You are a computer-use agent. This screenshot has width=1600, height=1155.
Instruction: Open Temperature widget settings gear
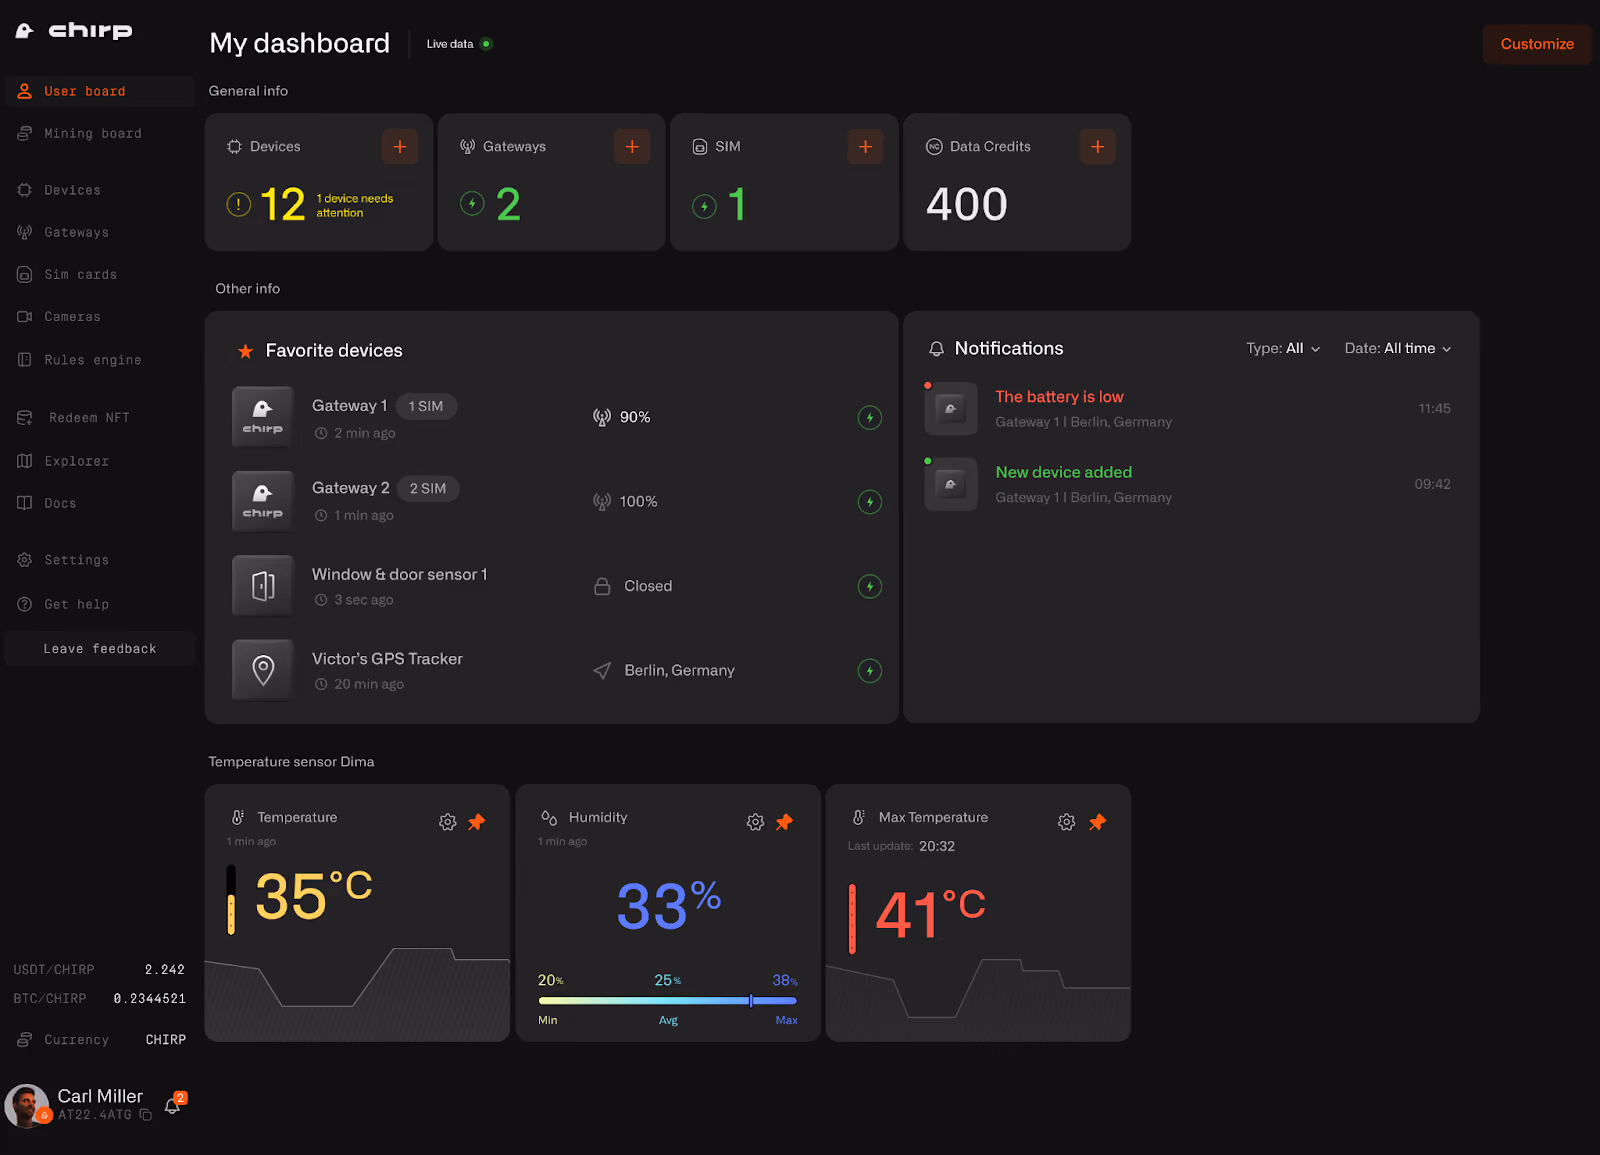pos(448,822)
